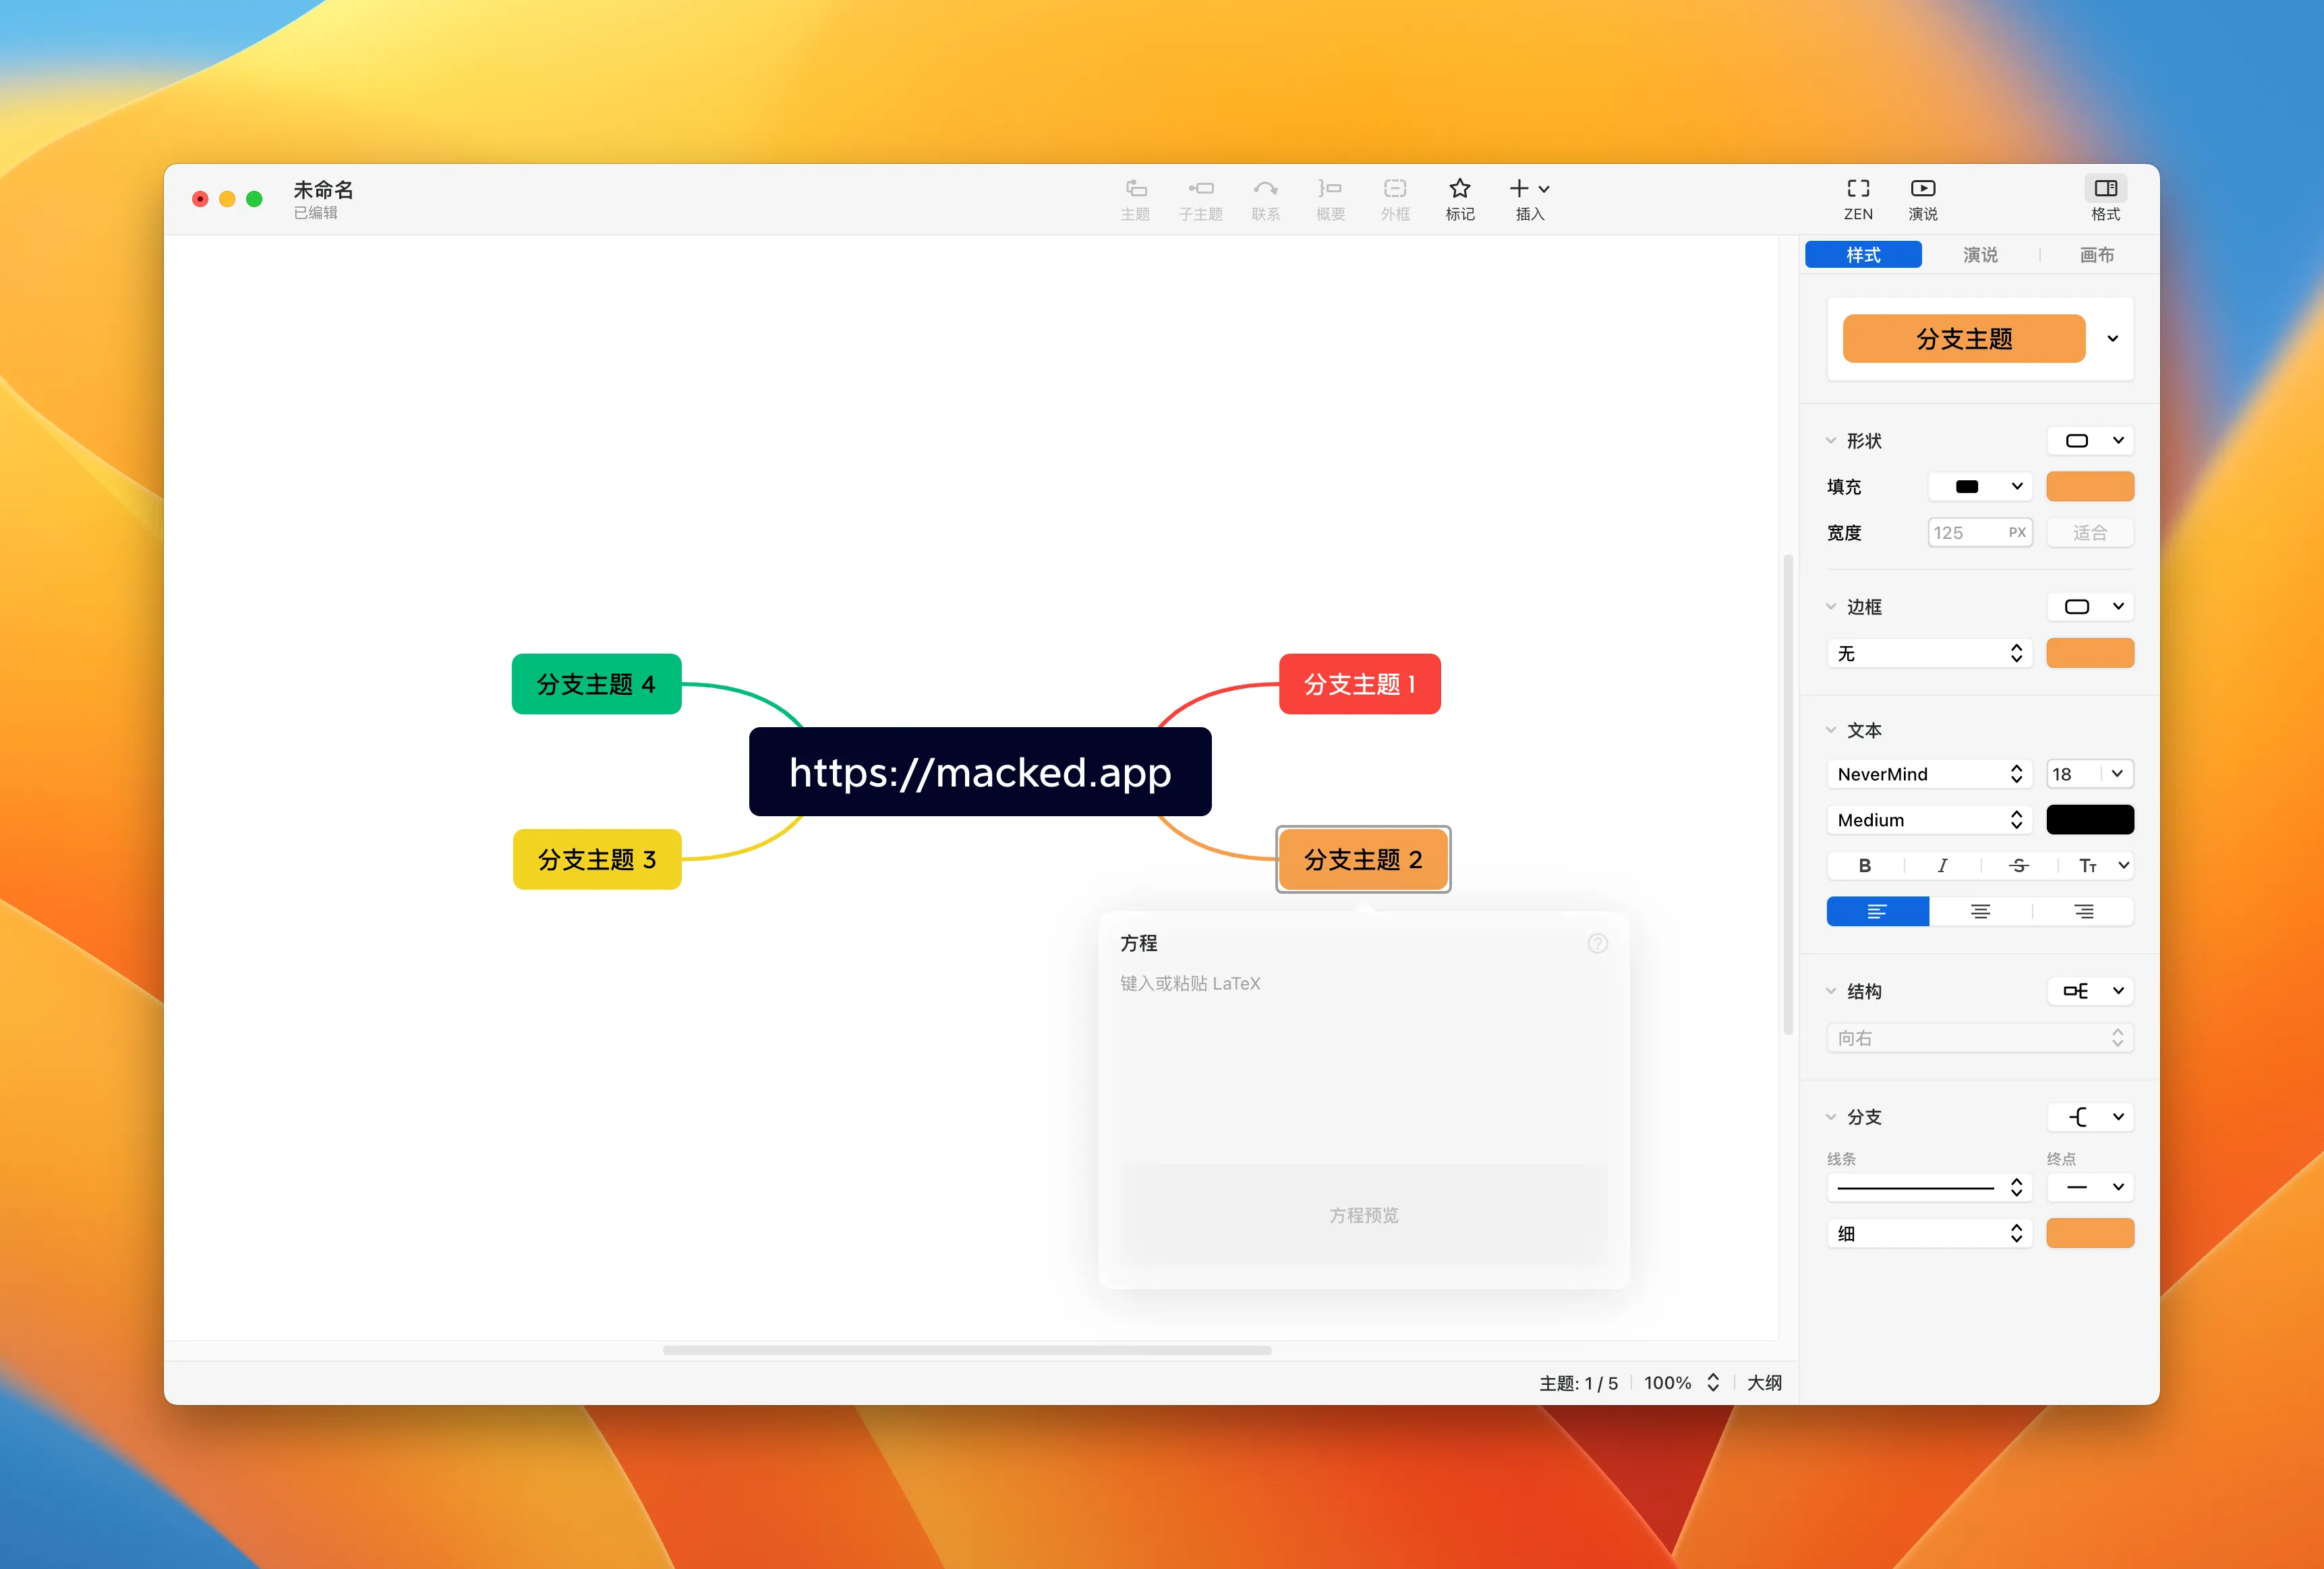The image size is (2324, 1569).
Task: Click the 适合 fit width button
Action: tap(2090, 533)
